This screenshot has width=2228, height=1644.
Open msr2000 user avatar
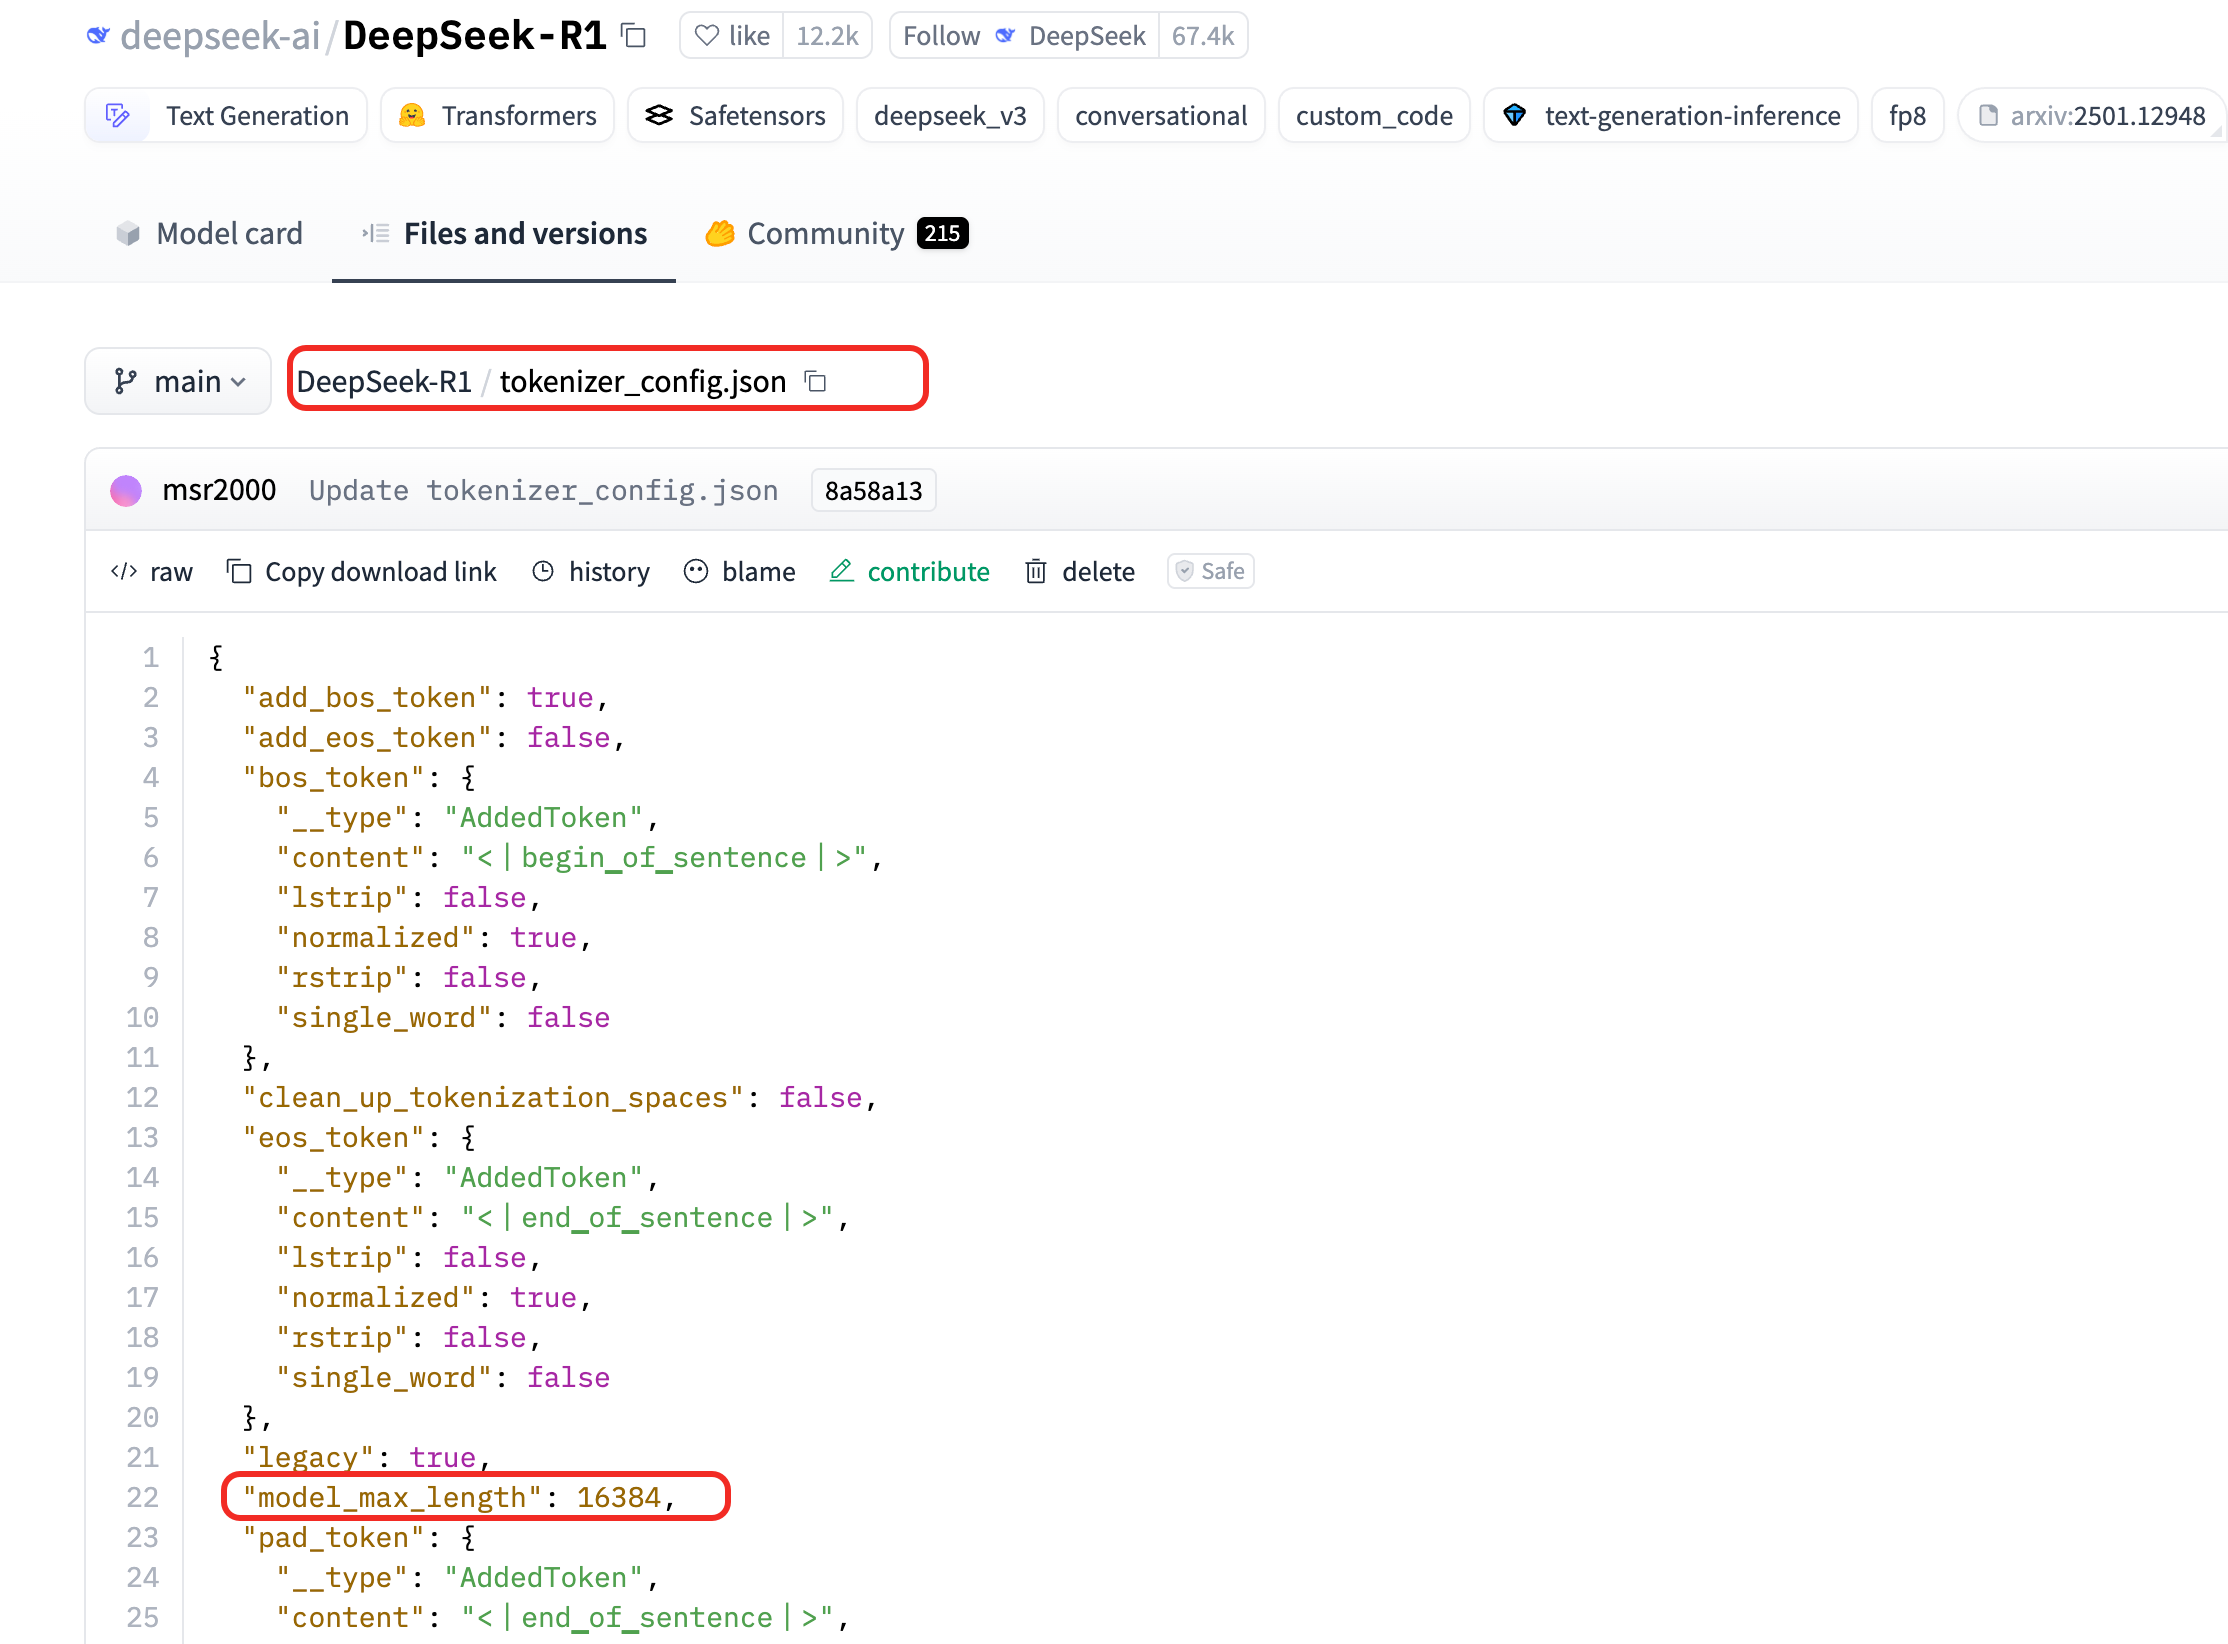(x=126, y=490)
